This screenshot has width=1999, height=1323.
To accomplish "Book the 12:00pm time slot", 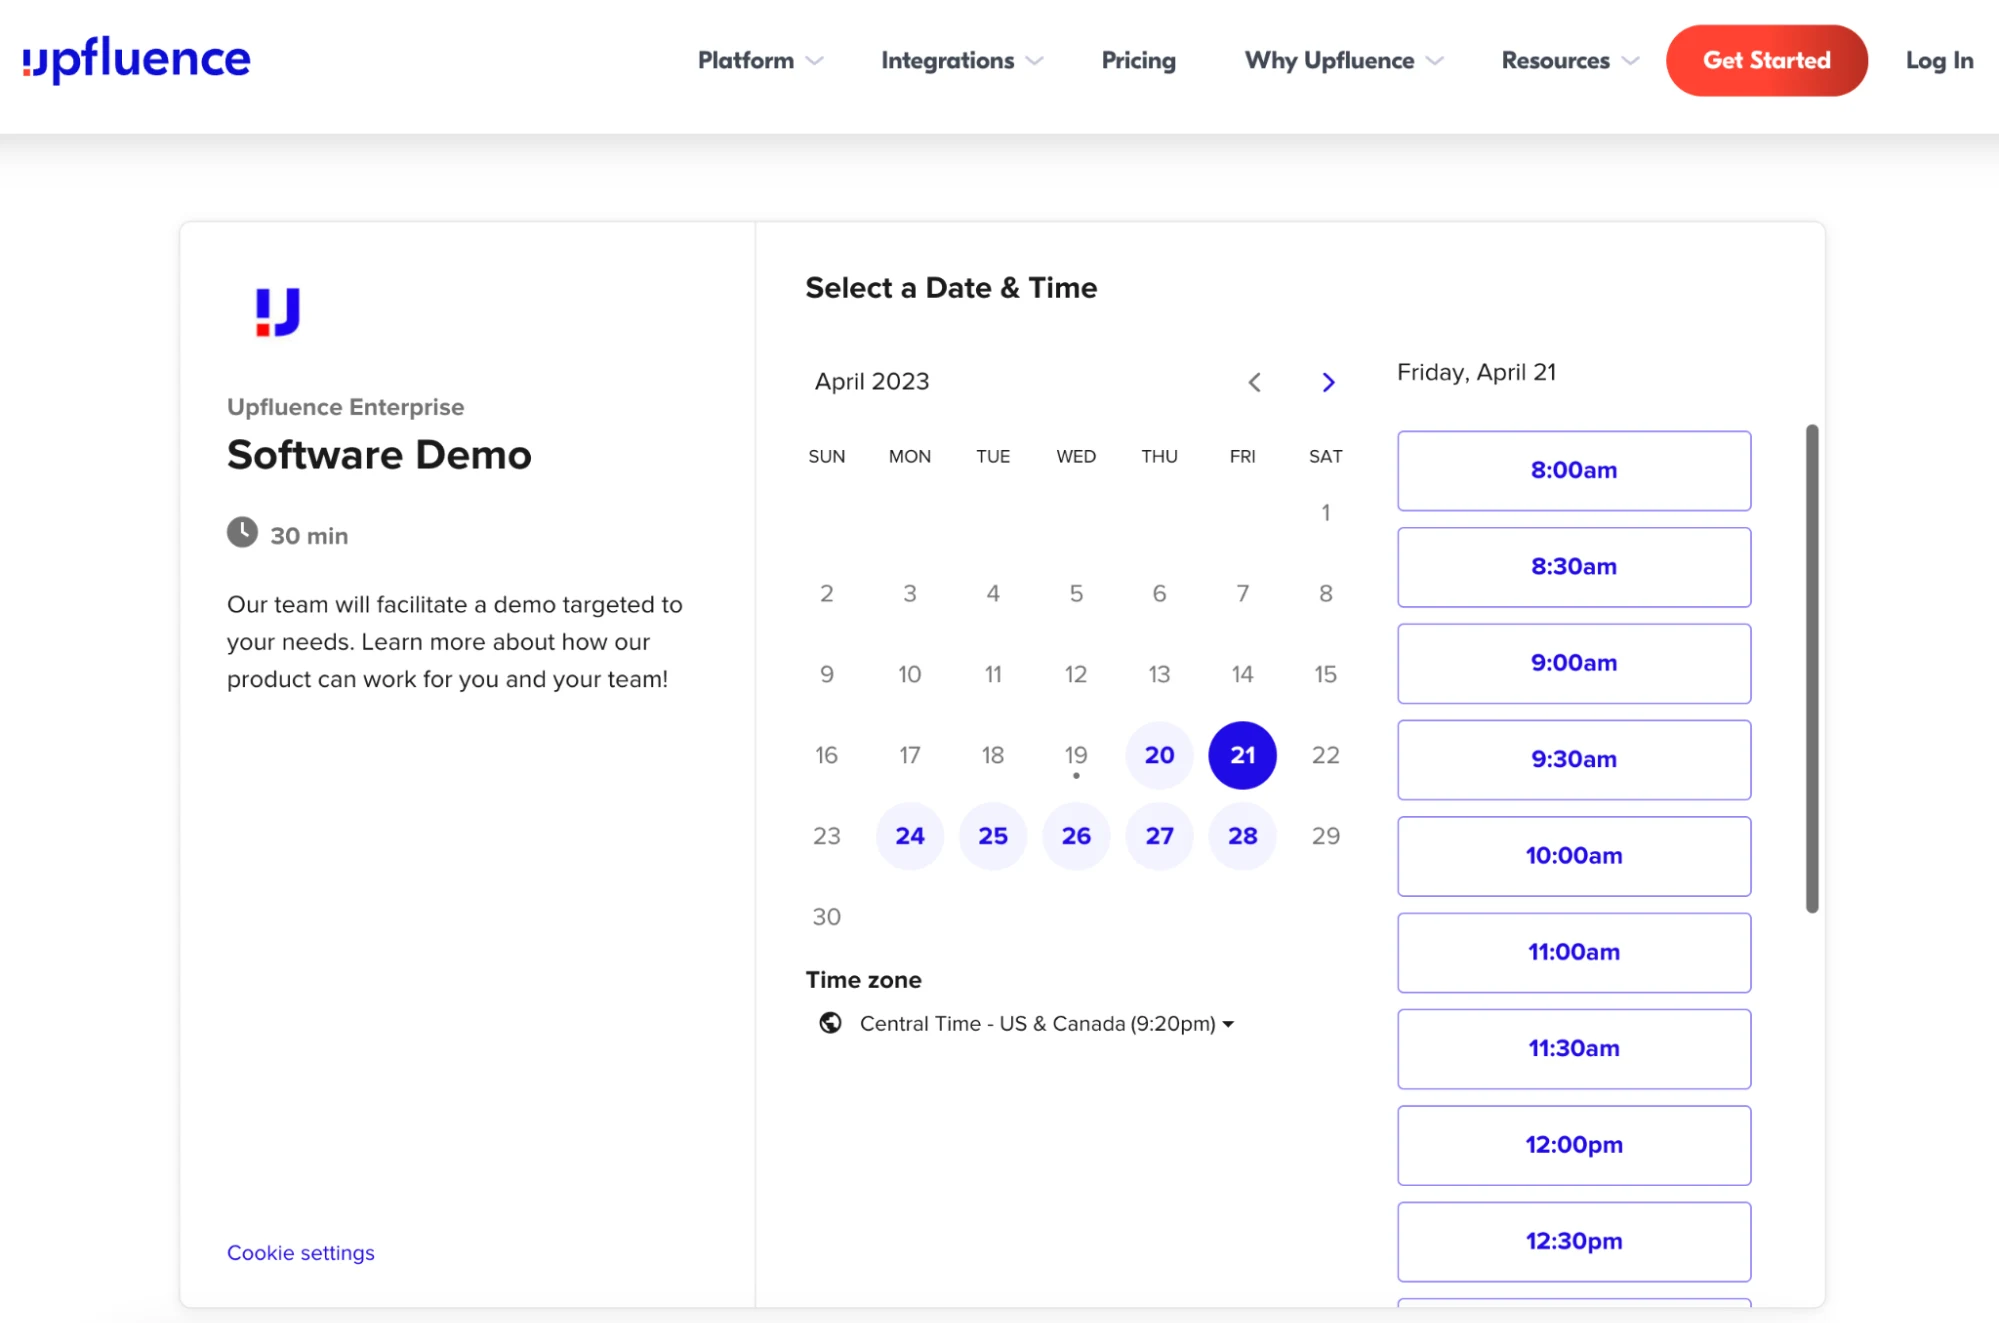I will [x=1573, y=1145].
